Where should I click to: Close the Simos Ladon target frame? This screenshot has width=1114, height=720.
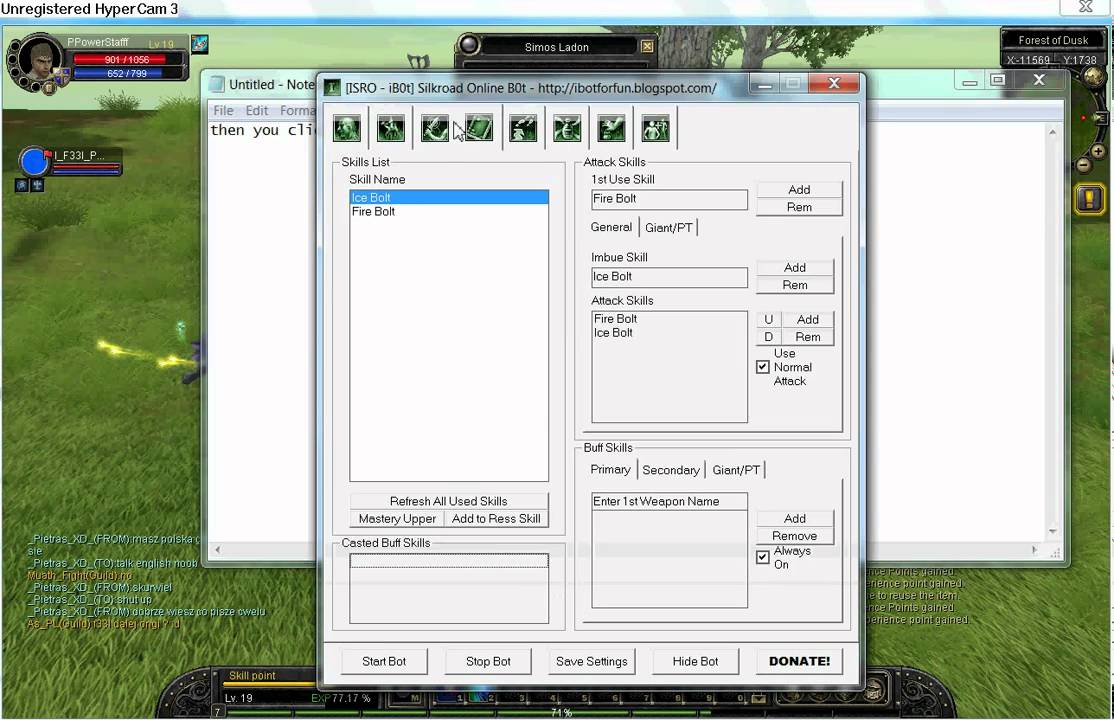(647, 47)
